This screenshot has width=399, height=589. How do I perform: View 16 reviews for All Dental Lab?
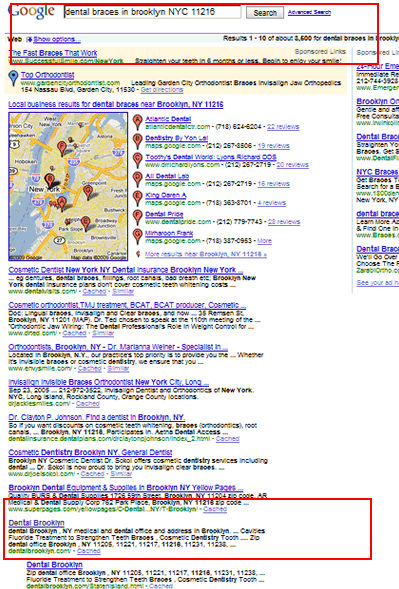[273, 184]
